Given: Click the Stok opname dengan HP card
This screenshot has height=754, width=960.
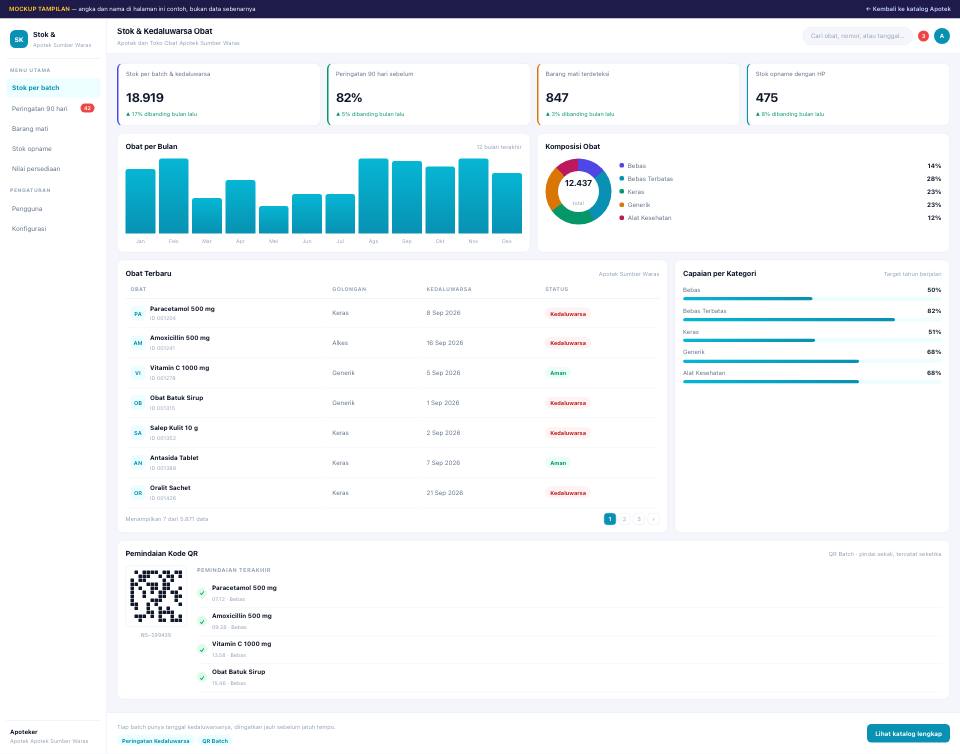Looking at the screenshot, I should (848, 94).
